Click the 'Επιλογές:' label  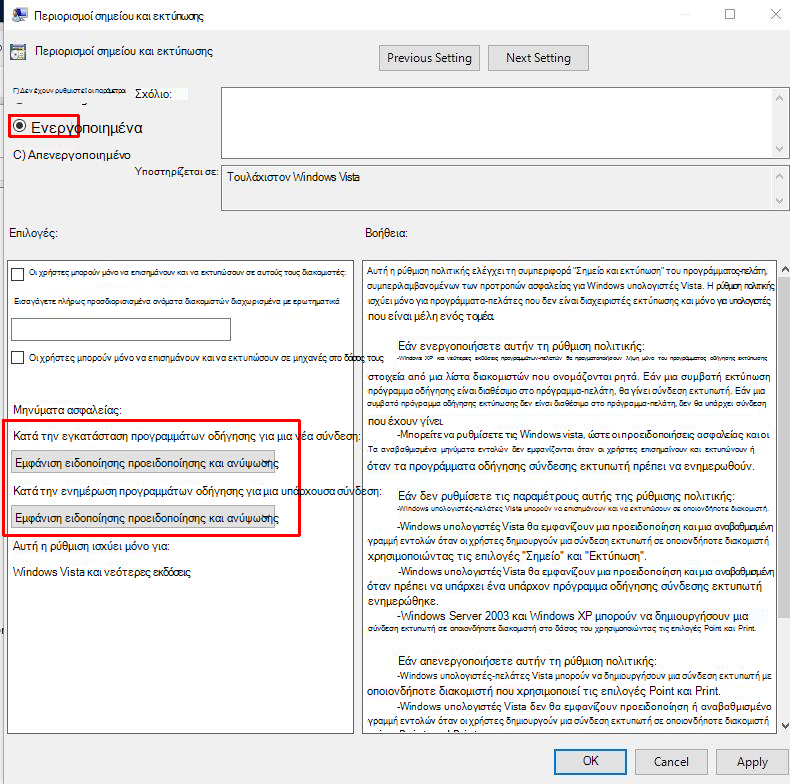point(33,233)
